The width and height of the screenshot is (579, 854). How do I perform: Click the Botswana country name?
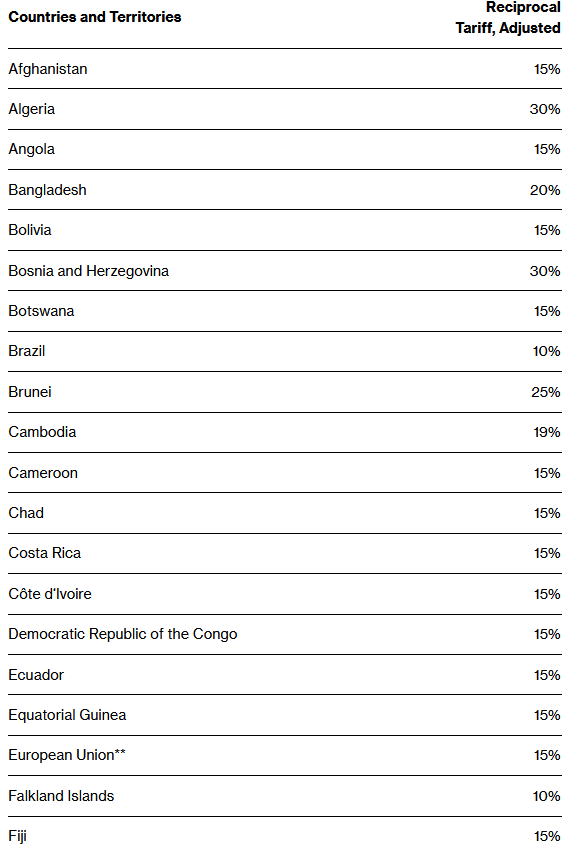pos(41,311)
